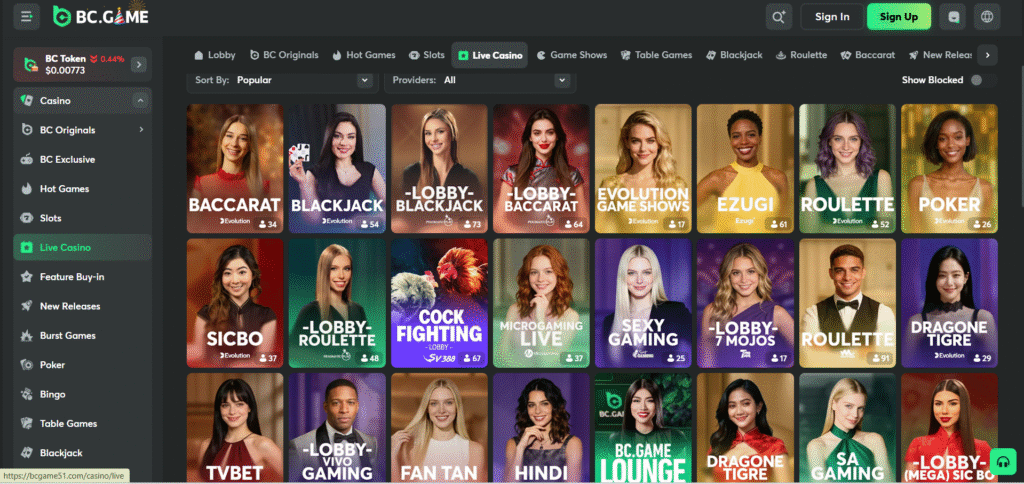
Task: Click the Feature Buy-in star icon
Action: 27,277
